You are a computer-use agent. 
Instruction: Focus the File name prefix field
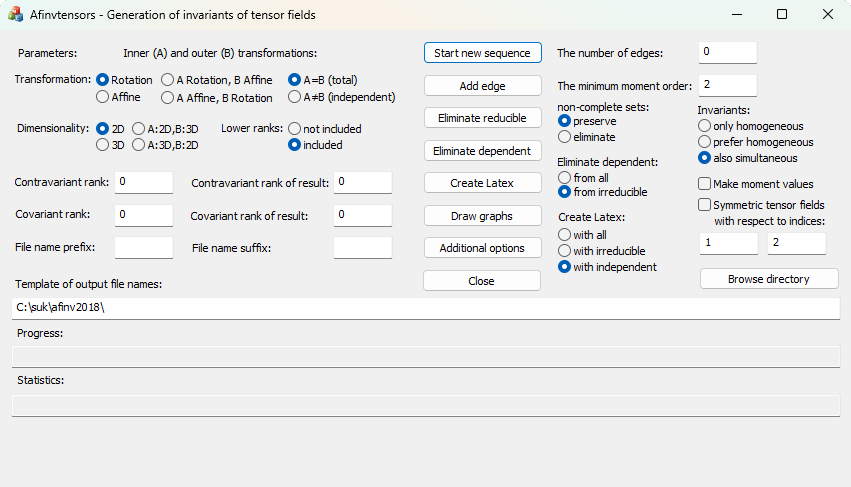click(143, 248)
